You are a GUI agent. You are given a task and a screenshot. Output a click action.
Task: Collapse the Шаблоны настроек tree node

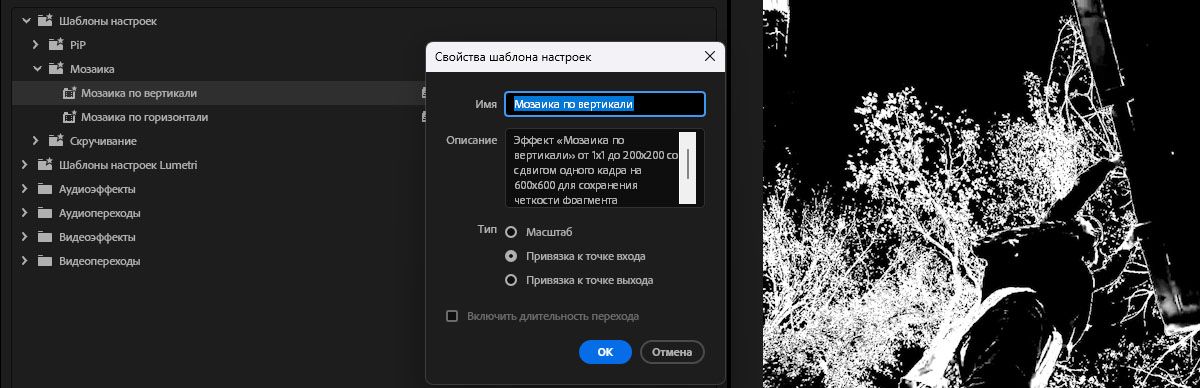26,20
